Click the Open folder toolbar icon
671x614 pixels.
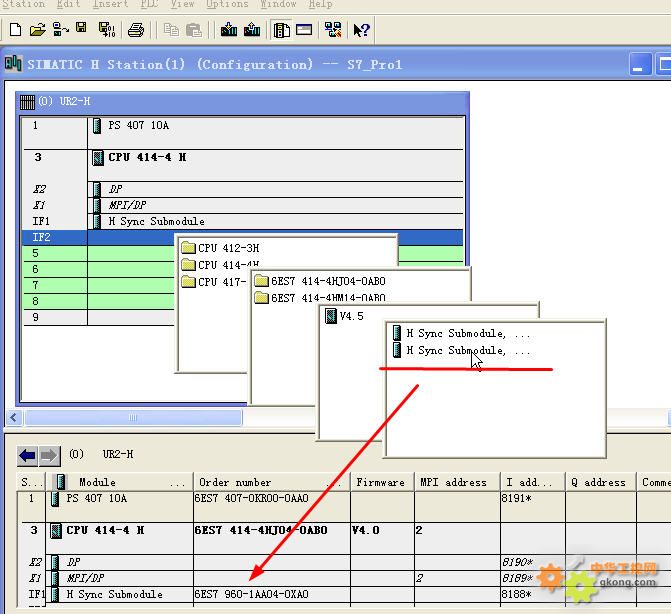click(38, 30)
